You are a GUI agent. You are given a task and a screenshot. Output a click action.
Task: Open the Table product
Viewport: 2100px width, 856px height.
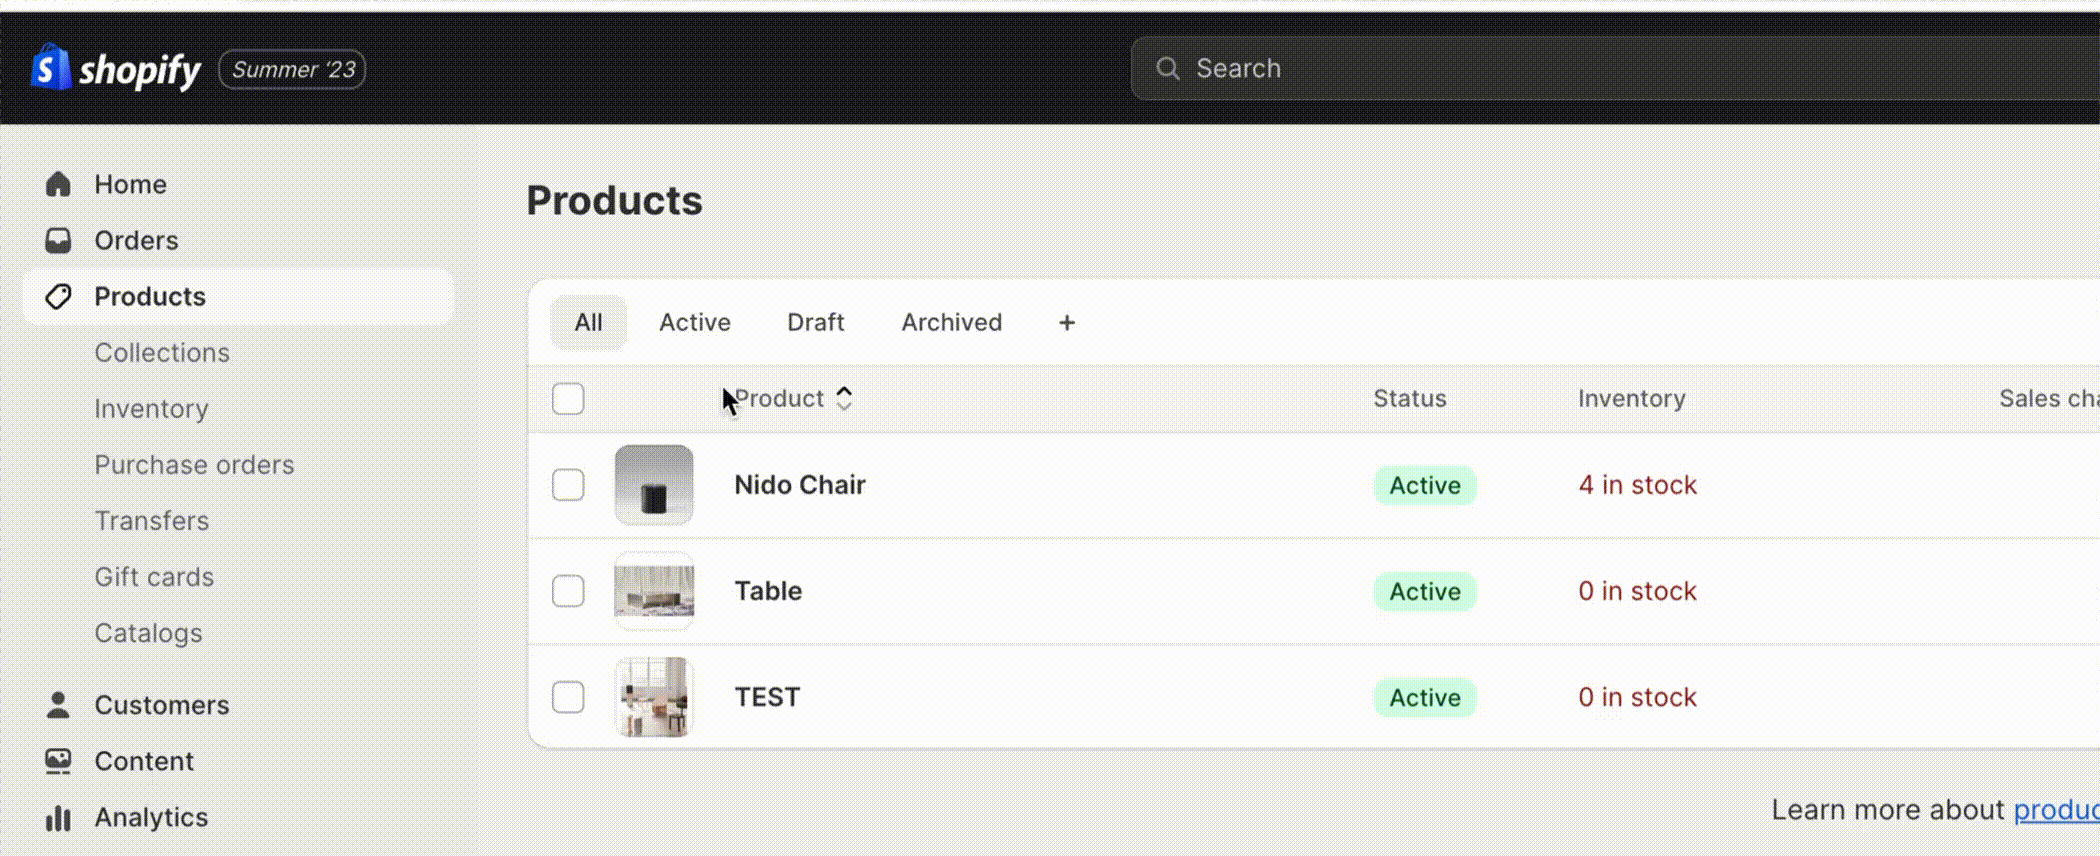pos(768,591)
